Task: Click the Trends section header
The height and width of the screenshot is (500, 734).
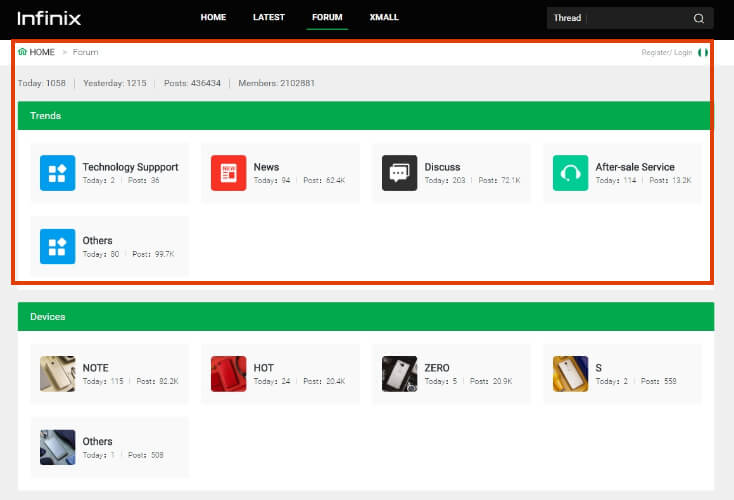Action: [366, 116]
